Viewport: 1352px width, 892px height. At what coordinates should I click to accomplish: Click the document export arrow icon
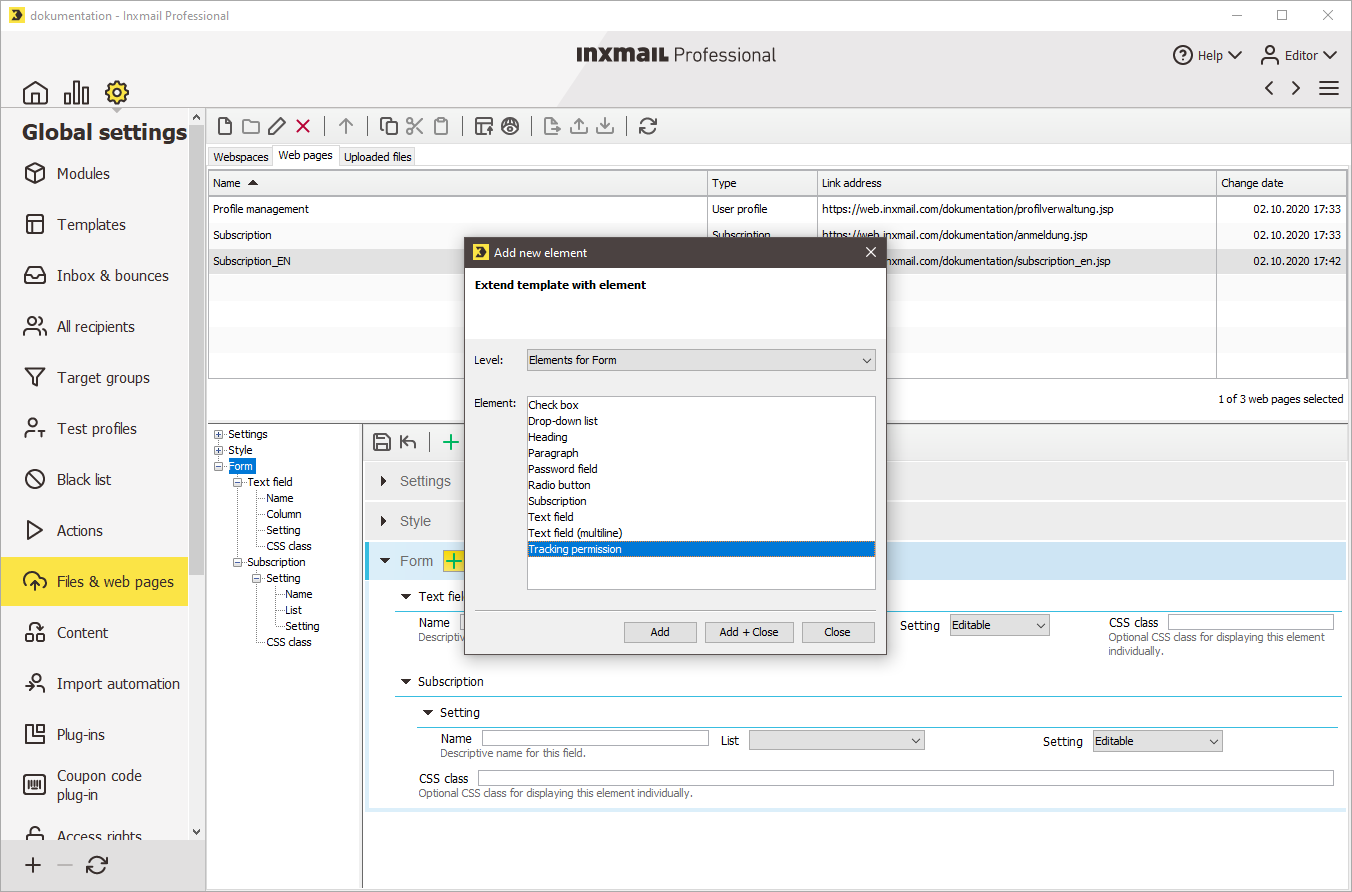tap(552, 126)
